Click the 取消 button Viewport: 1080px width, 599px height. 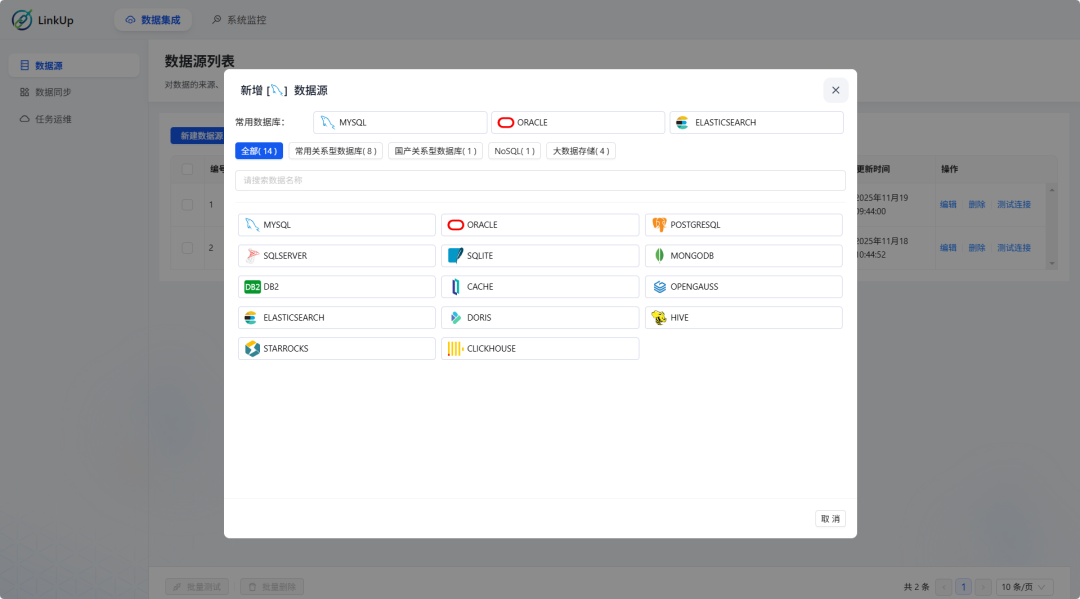point(830,519)
